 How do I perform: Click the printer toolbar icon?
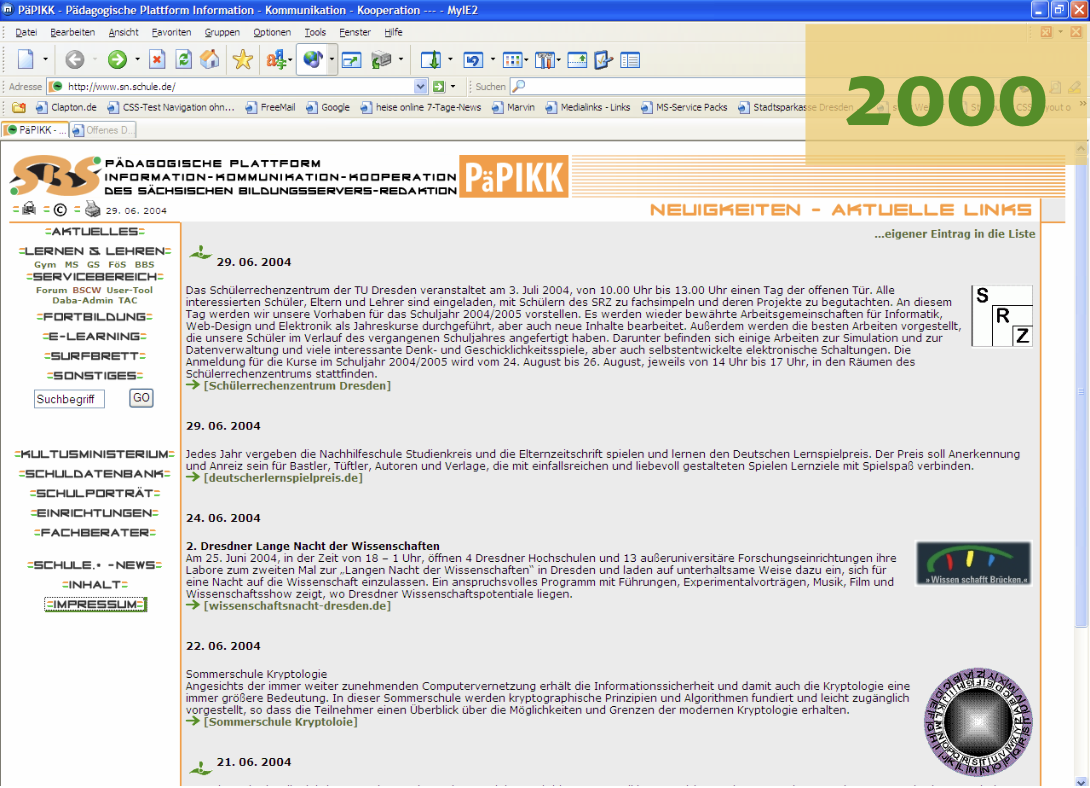(x=381, y=60)
